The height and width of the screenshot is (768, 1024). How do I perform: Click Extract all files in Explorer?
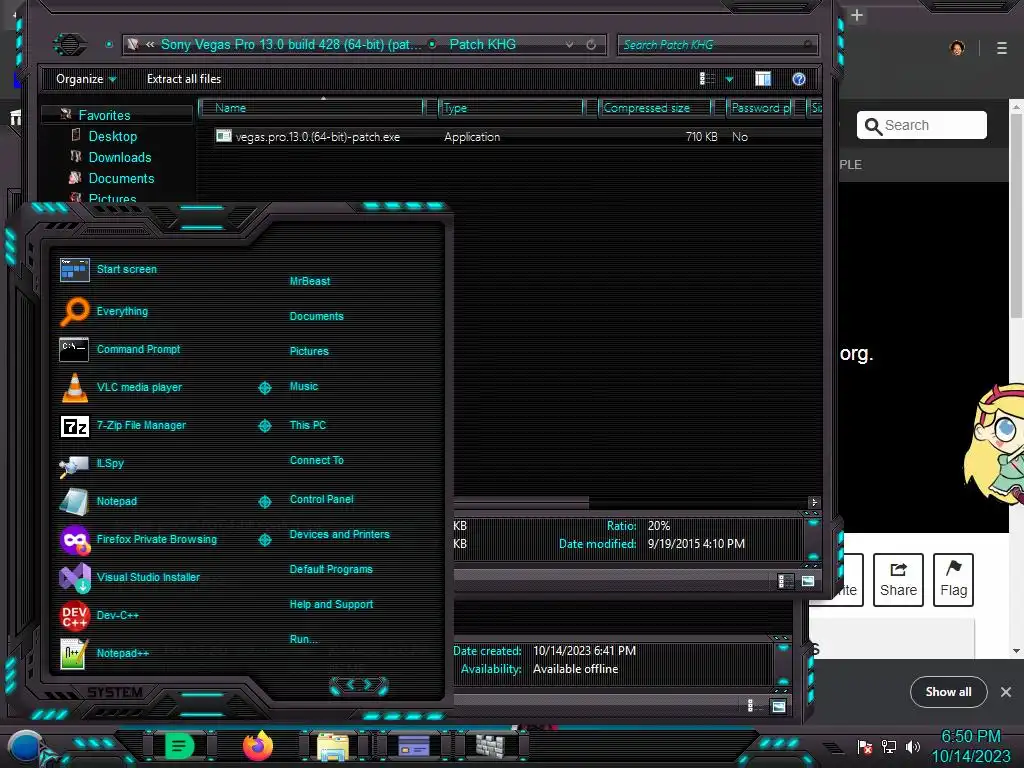[184, 79]
